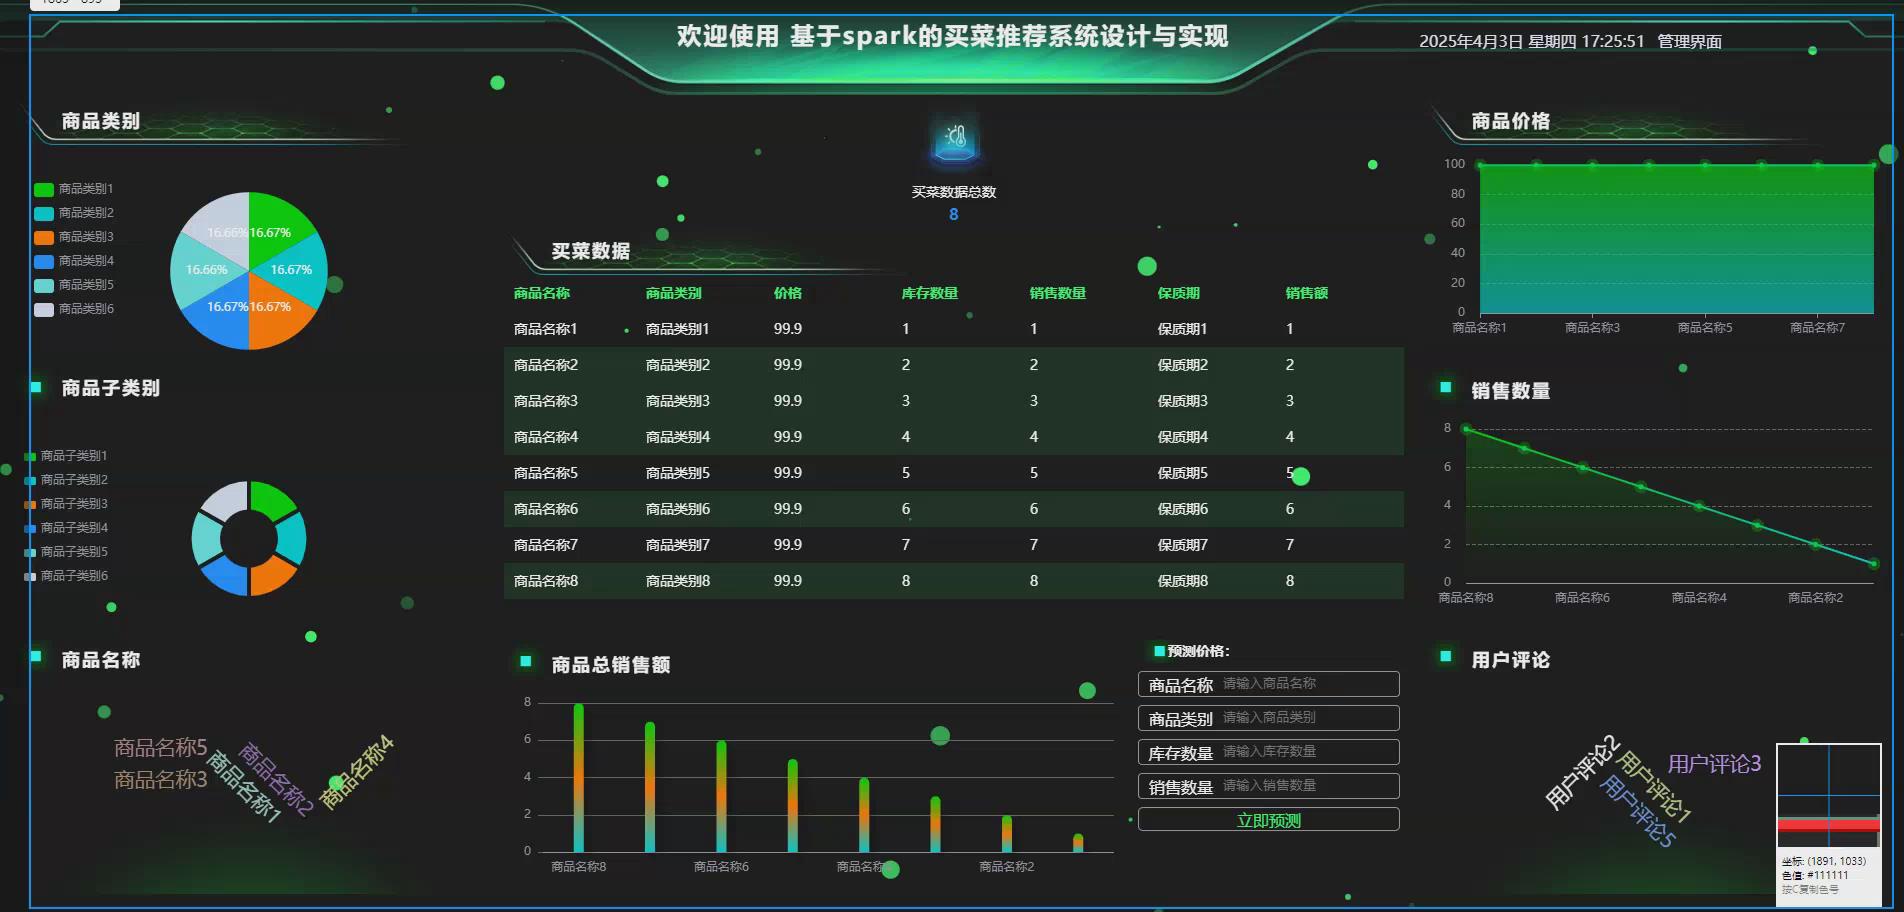Click the square marker beside 商品名称 panel title

pos(37,657)
